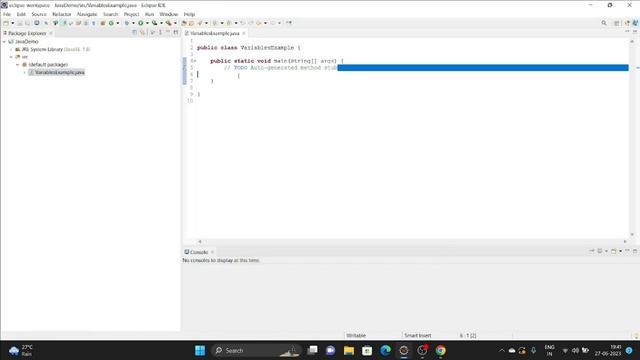Click the tip light-bulb icon in status bar
The image size is (640, 360).
pyautogui.click(x=636, y=336)
